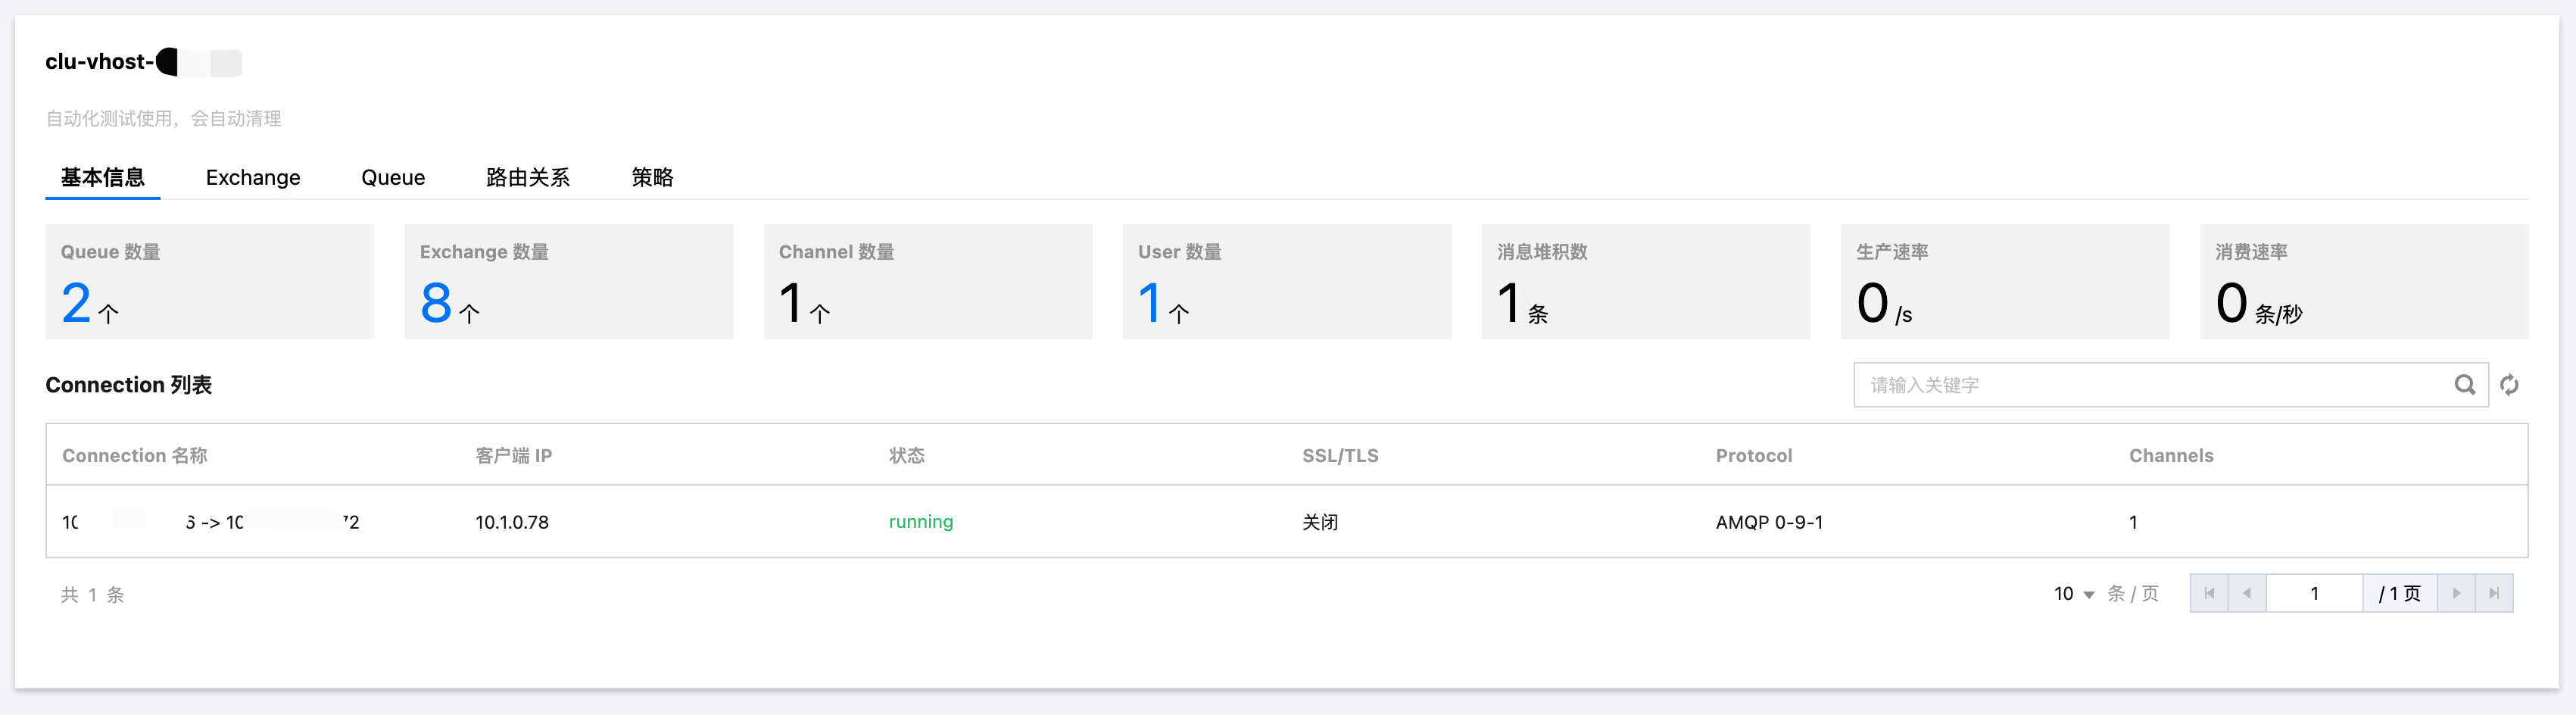Screen dimensions: 2576x715
Task: Go to previous page arrow
Action: pyautogui.click(x=2246, y=593)
